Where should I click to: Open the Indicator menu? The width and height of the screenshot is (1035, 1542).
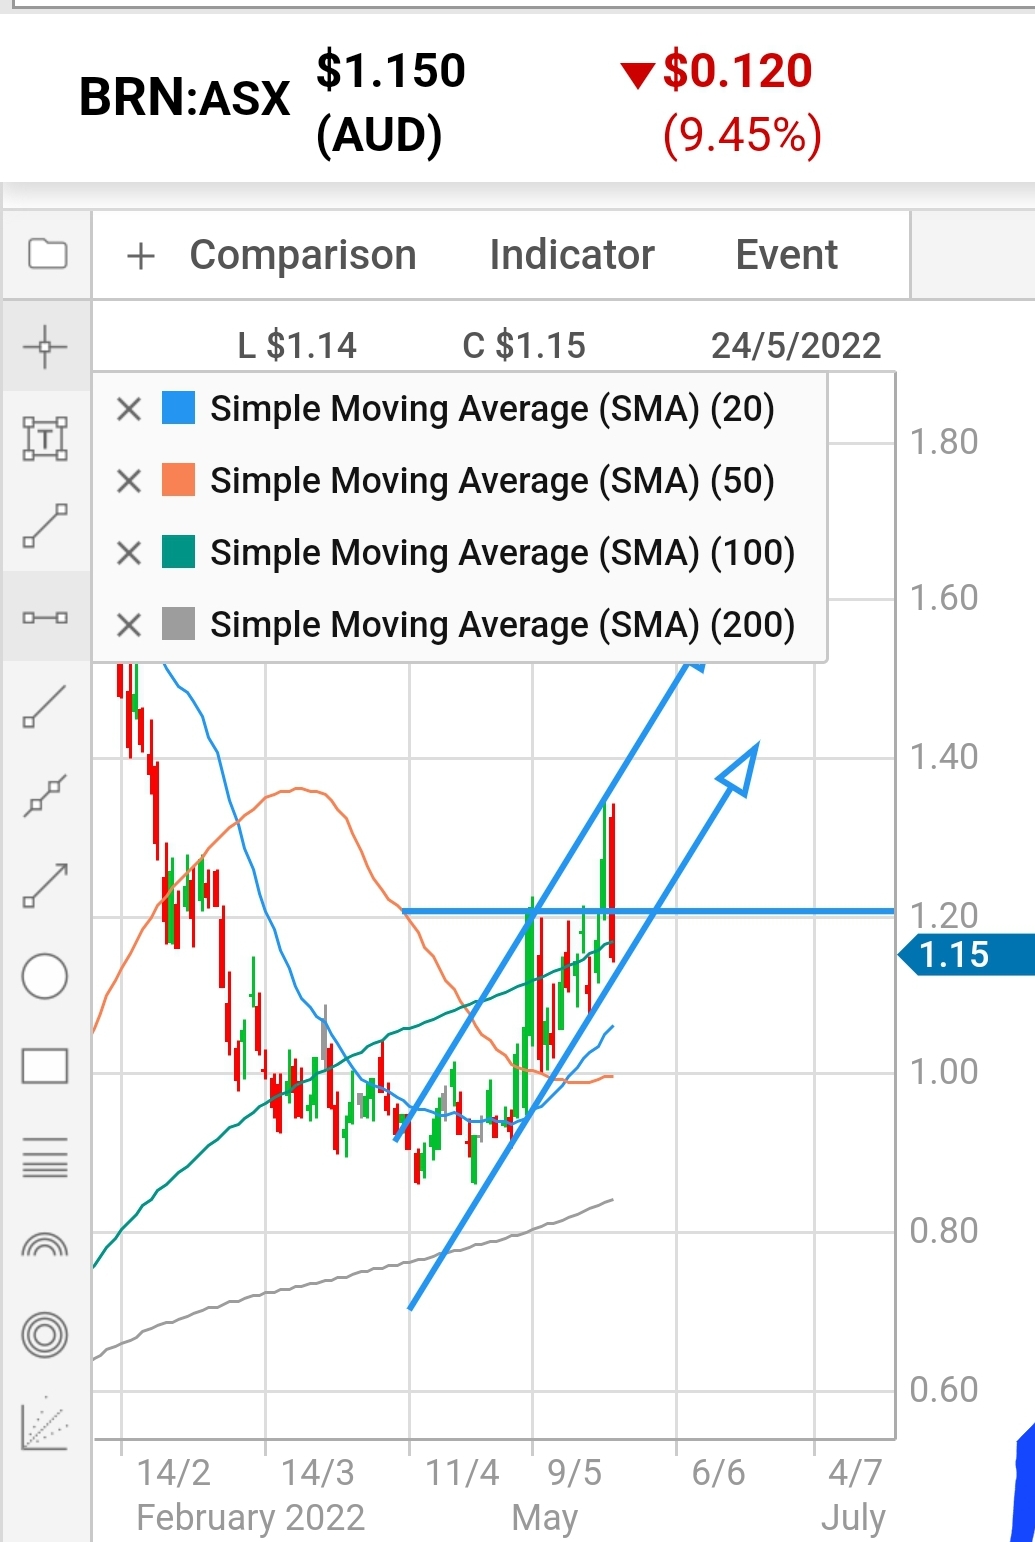[572, 255]
